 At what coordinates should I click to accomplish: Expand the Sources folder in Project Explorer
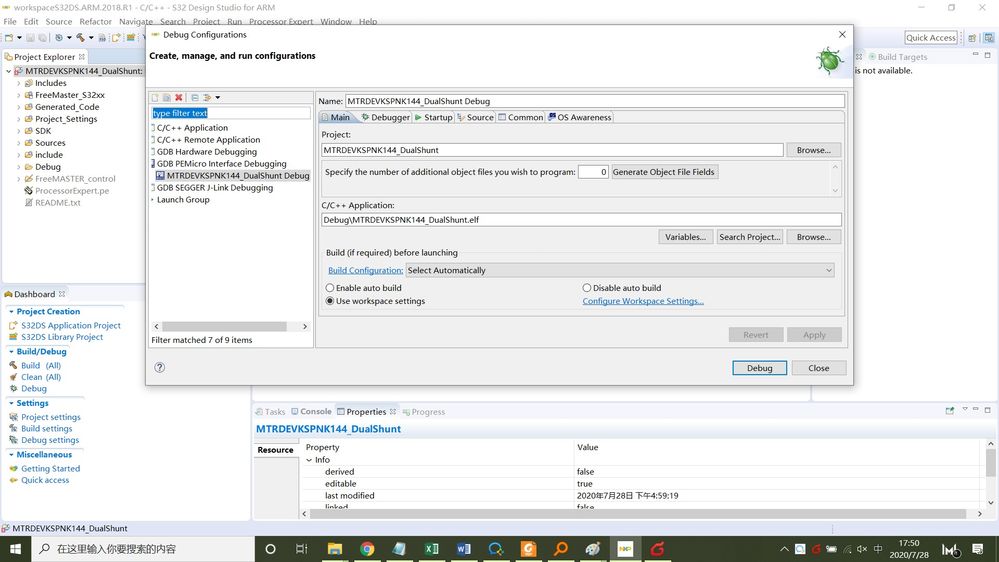click(18, 143)
